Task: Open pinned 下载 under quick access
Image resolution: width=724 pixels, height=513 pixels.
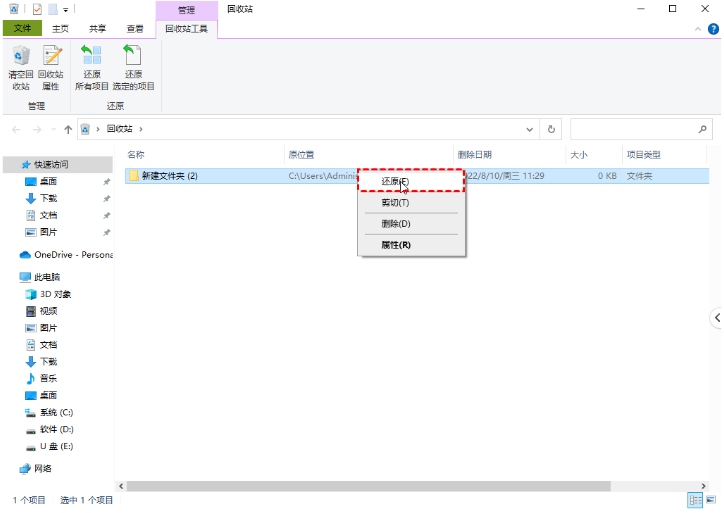Action: coord(48,198)
